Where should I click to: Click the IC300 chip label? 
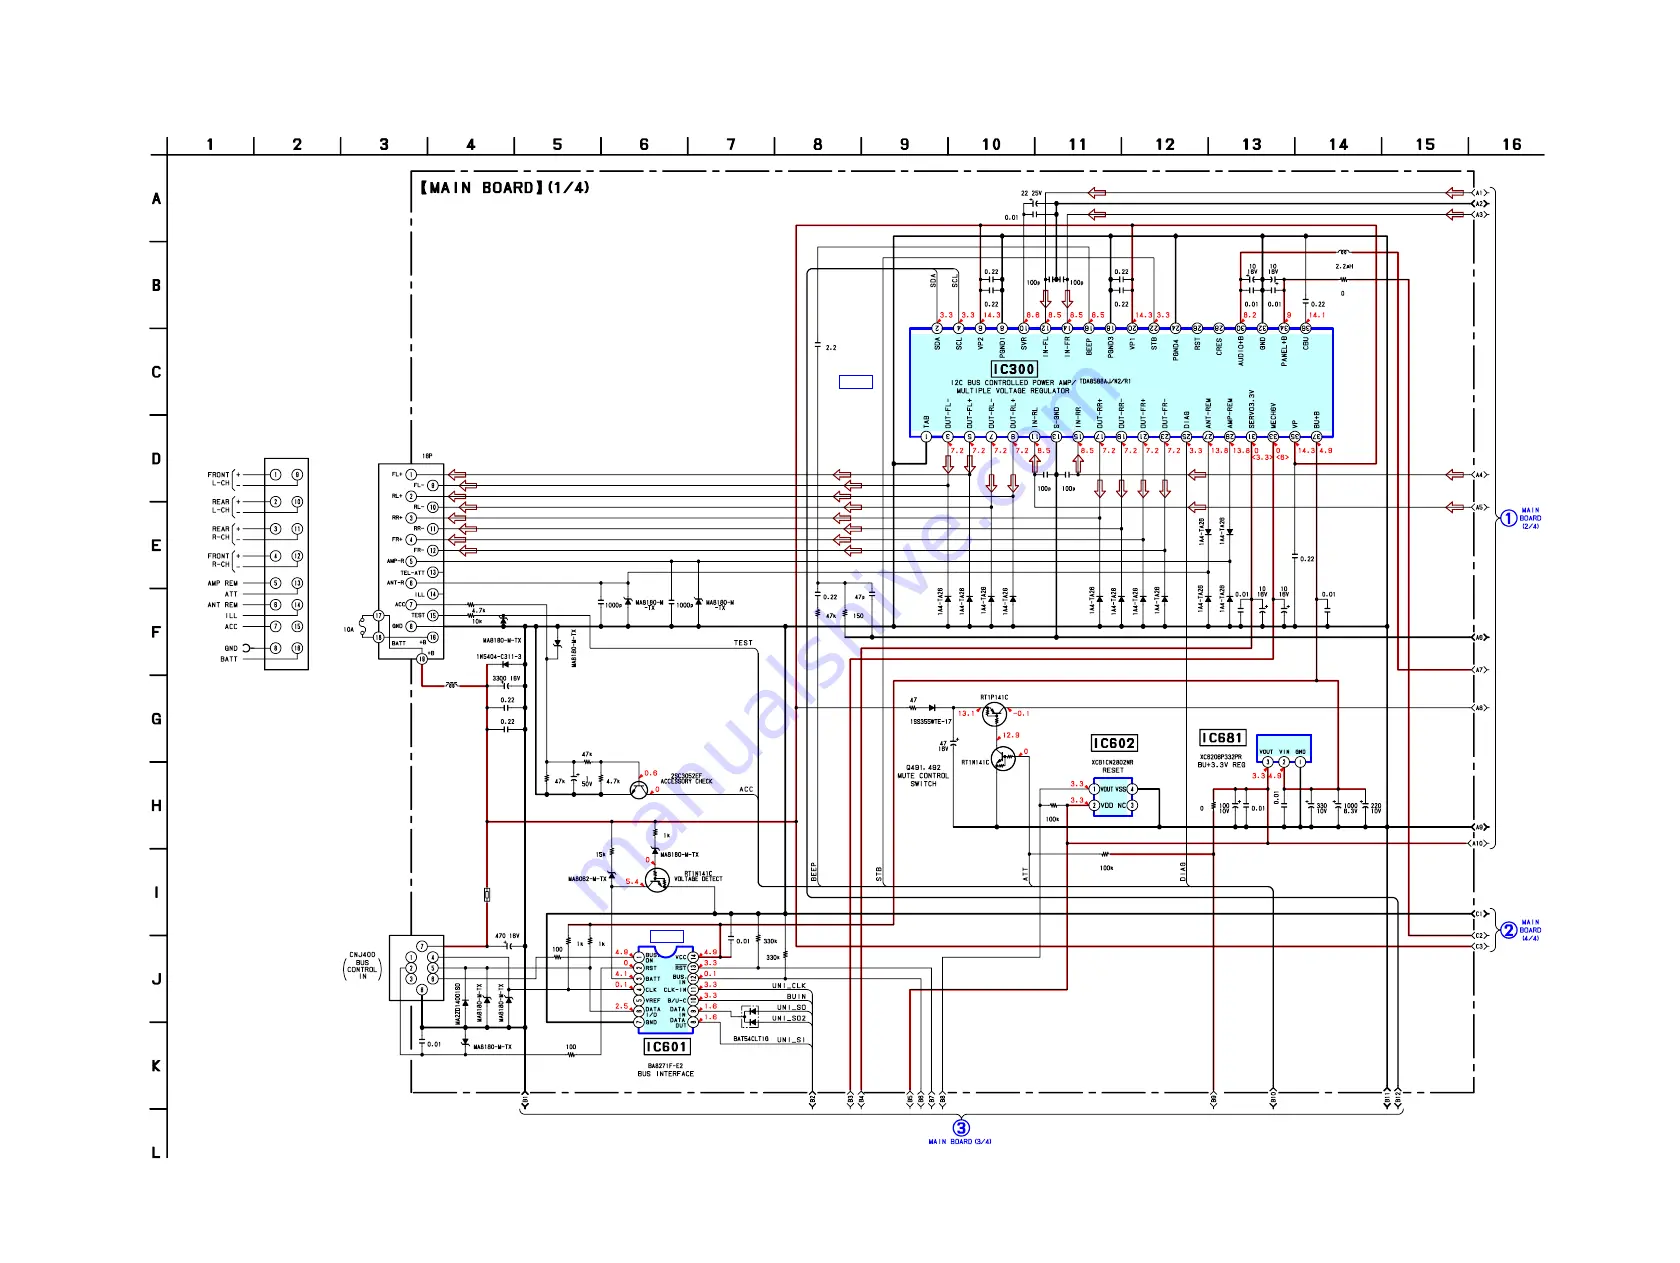tap(1014, 369)
